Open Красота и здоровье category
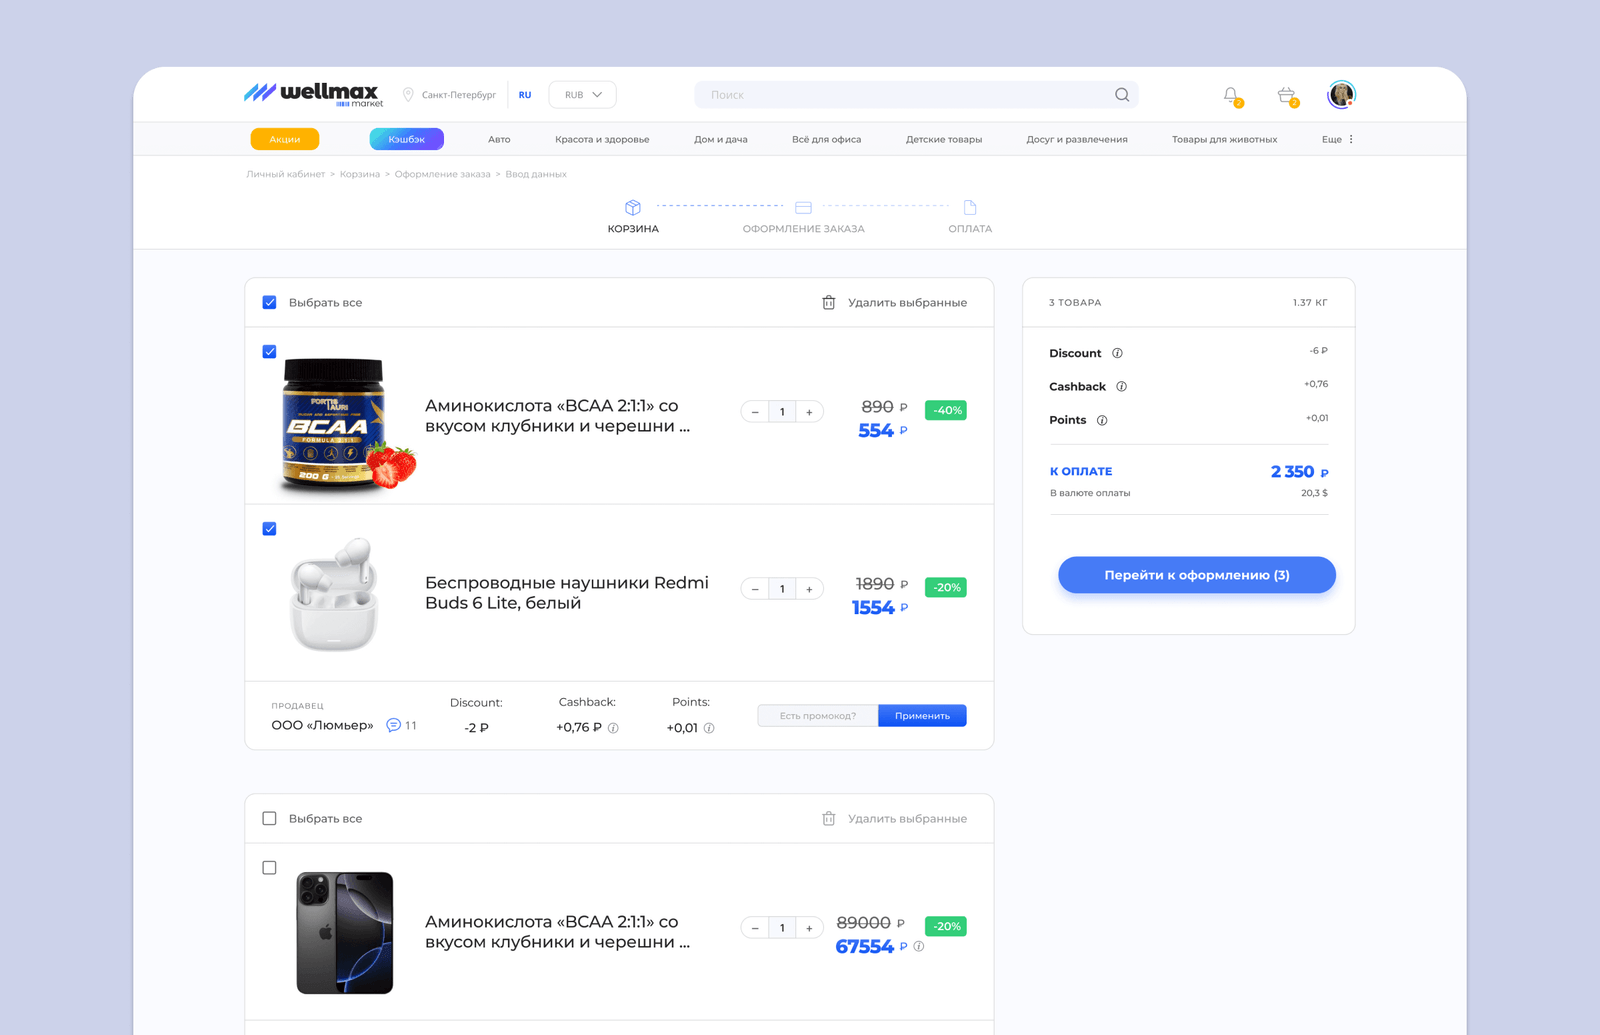The height and width of the screenshot is (1035, 1600). pos(602,139)
